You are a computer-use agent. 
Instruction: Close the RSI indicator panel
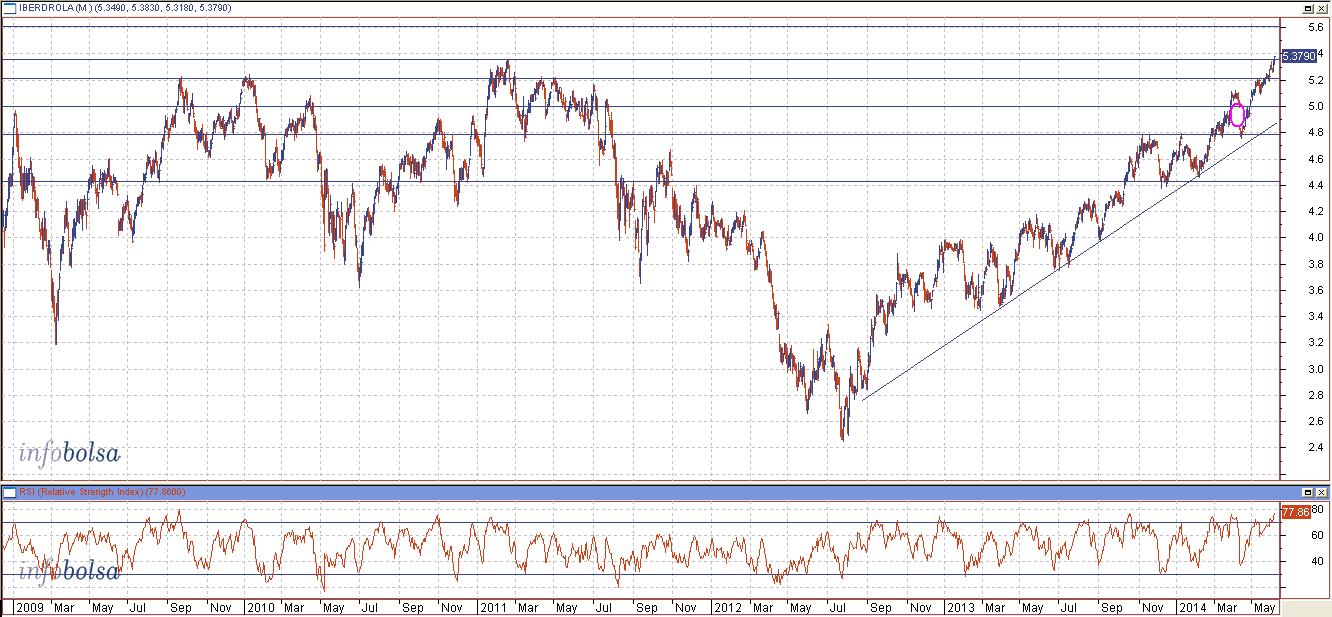1320,492
